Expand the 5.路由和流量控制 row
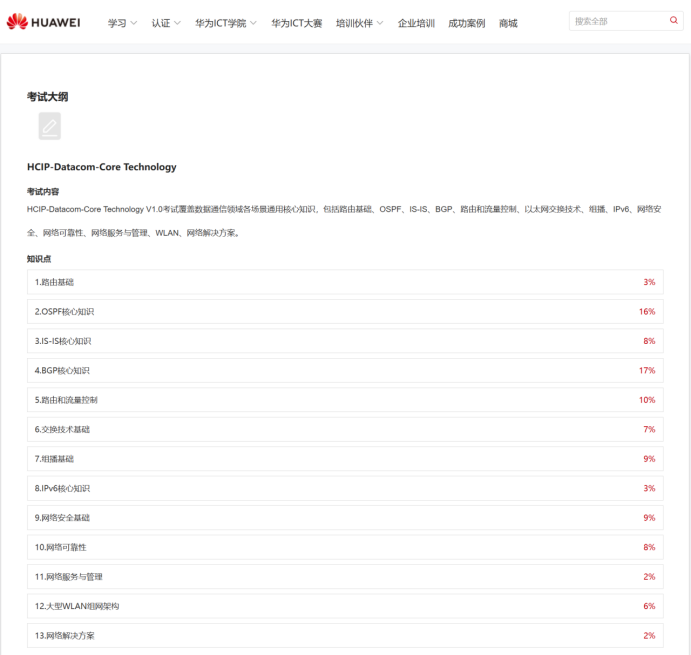 click(x=345, y=400)
